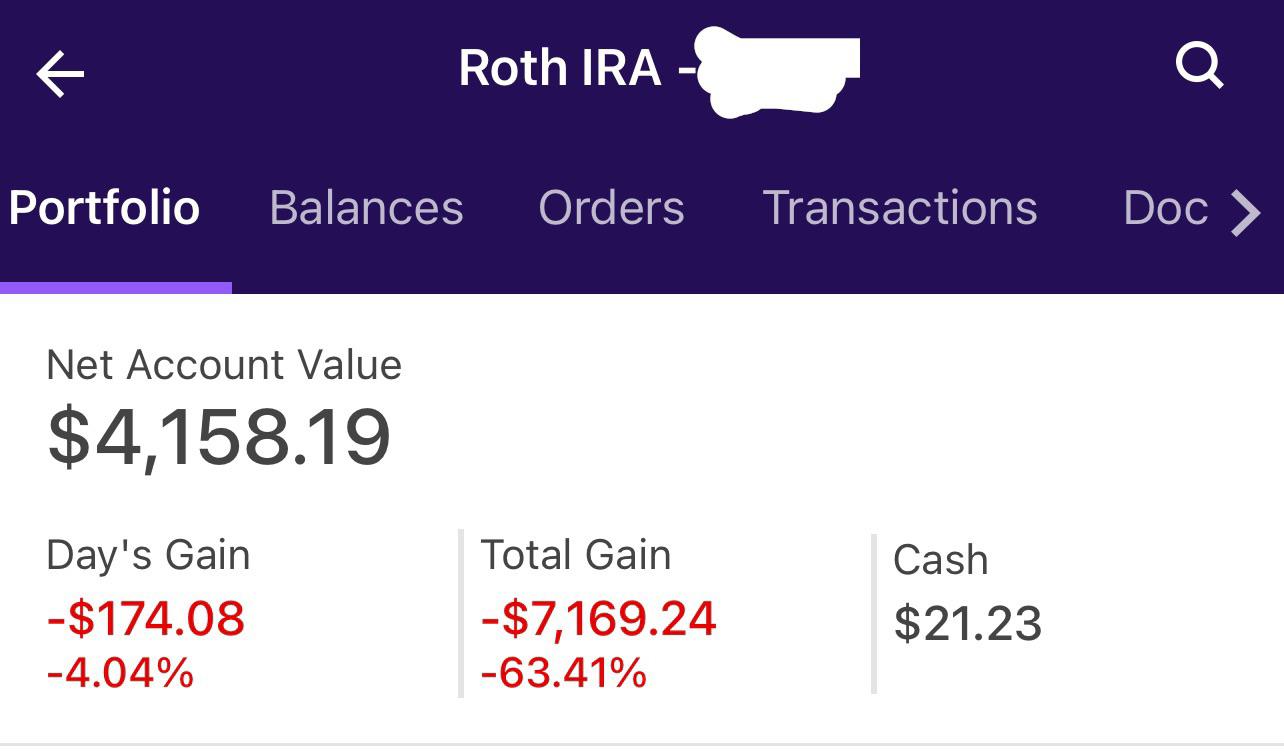Switch to the Balances tab
The image size is (1284, 756).
click(x=366, y=208)
